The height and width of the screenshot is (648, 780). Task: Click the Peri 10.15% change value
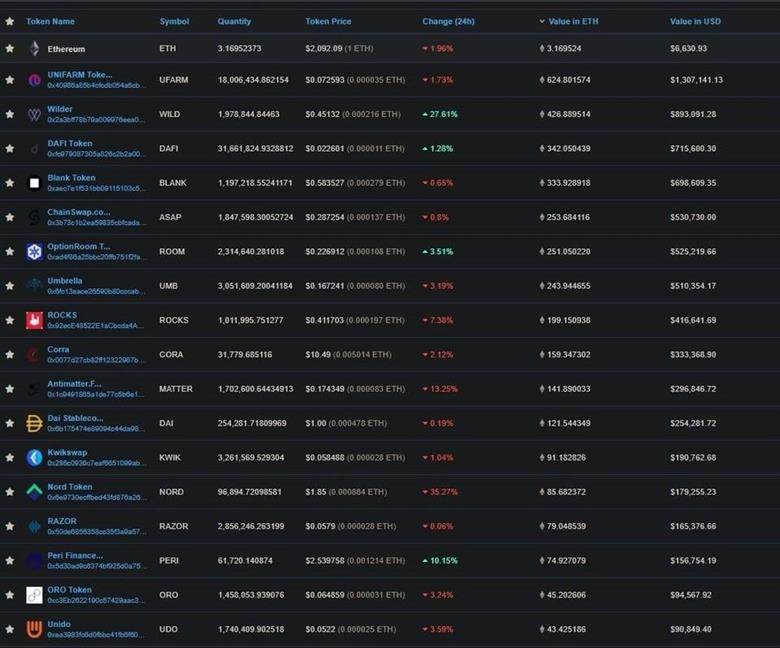(x=440, y=560)
